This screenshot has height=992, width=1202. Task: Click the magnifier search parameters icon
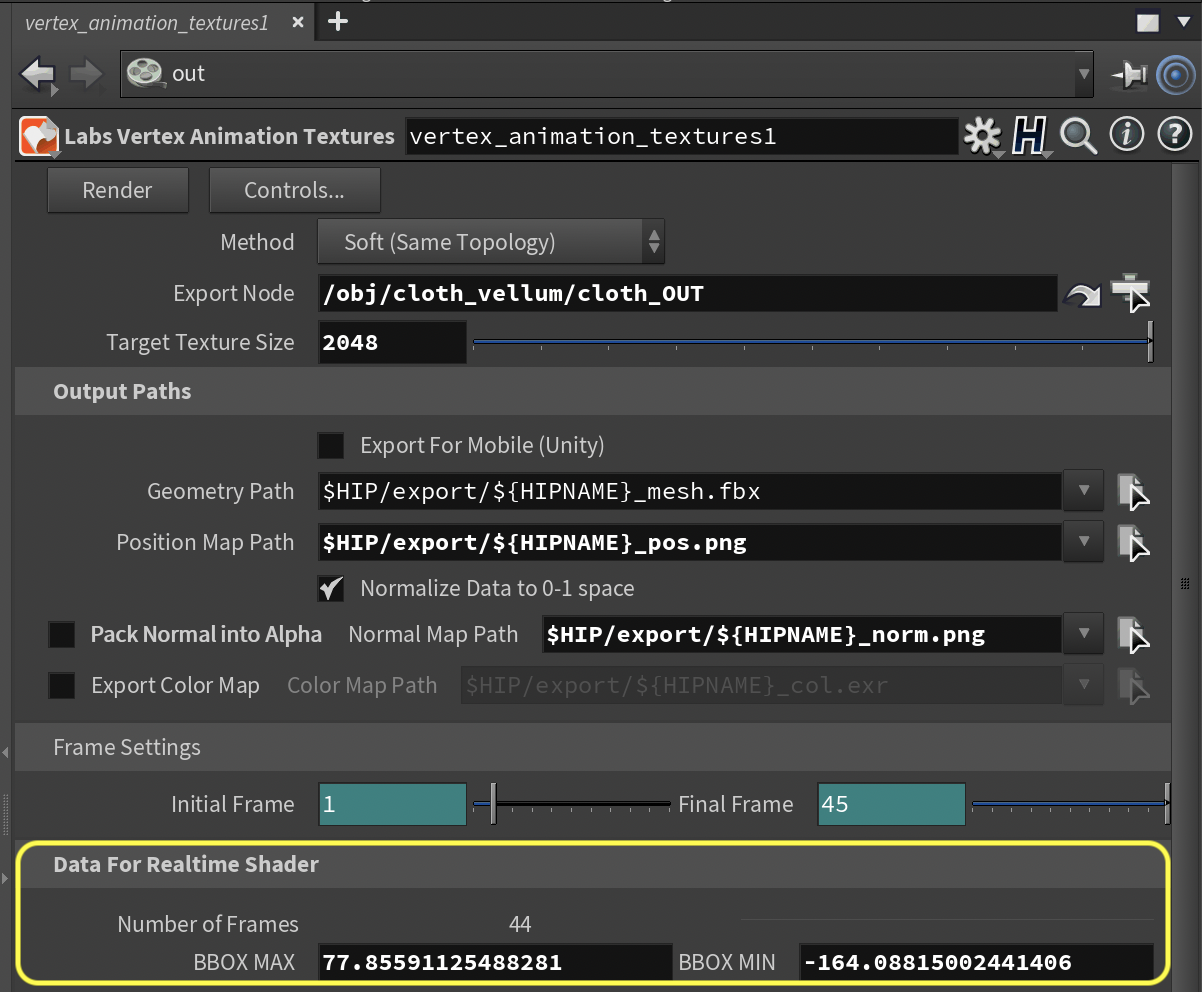click(x=1078, y=135)
